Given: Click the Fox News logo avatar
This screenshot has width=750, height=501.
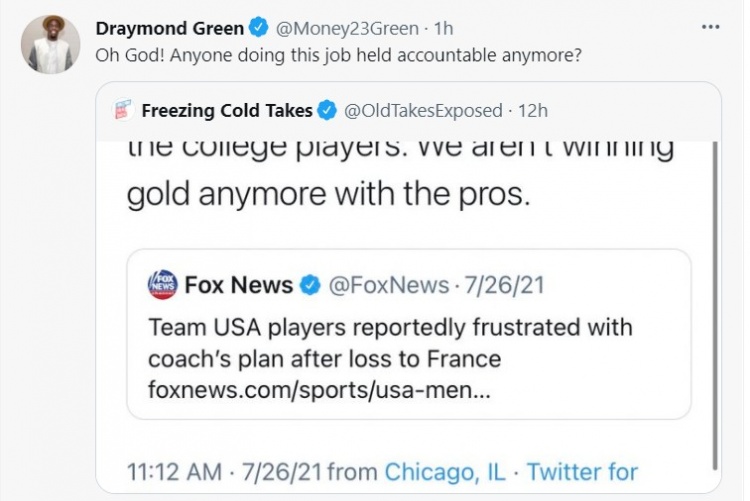Looking at the screenshot, I should tap(162, 285).
